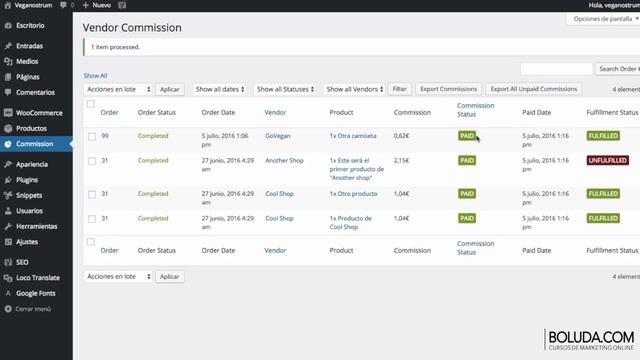The image size is (640, 360).
Task: Sort by Vendor column in table header
Action: click(275, 112)
